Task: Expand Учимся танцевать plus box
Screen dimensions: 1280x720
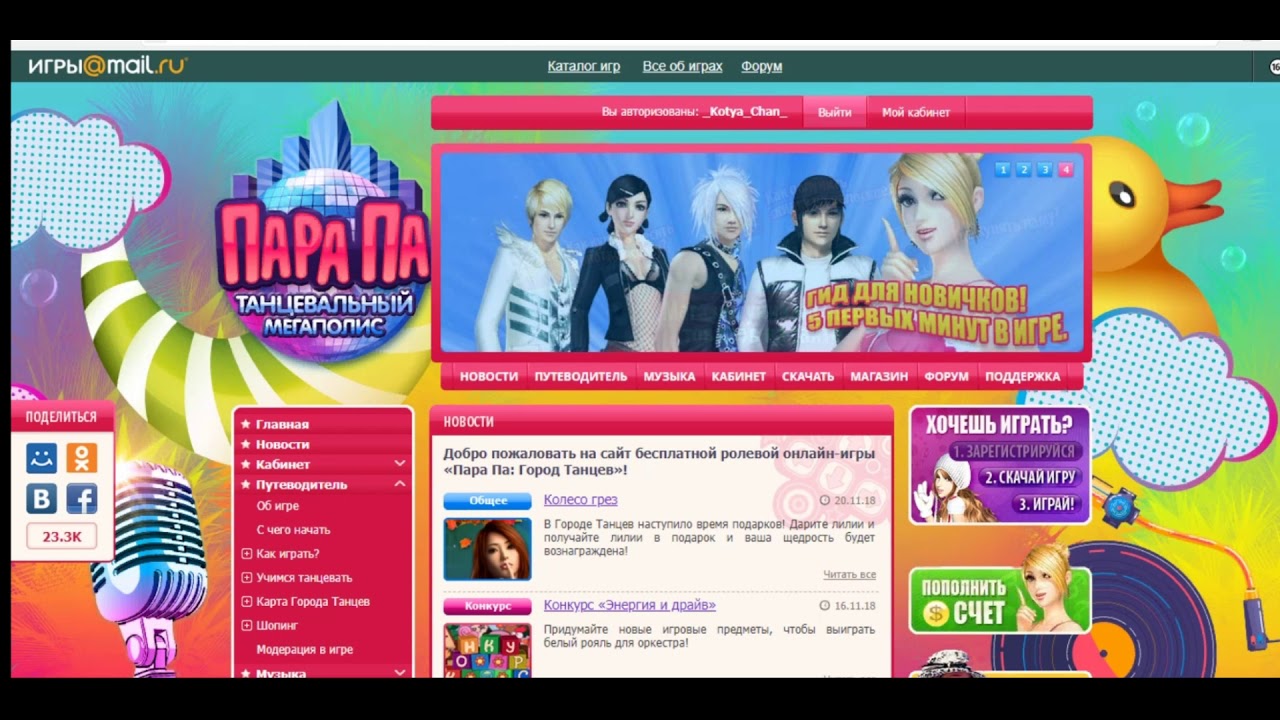Action: [247, 578]
